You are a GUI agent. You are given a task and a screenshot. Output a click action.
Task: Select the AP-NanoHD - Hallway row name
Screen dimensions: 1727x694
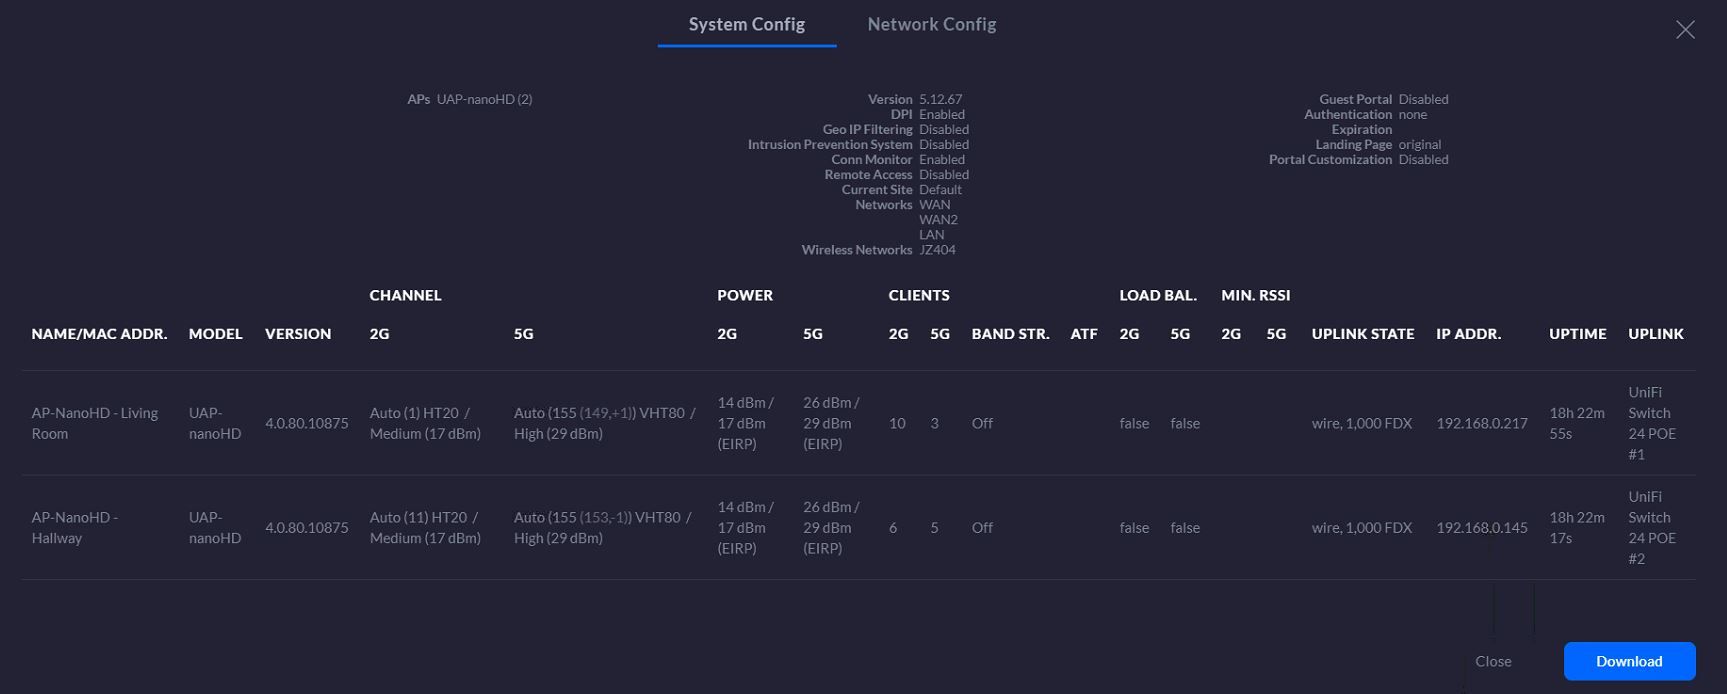[x=75, y=527]
